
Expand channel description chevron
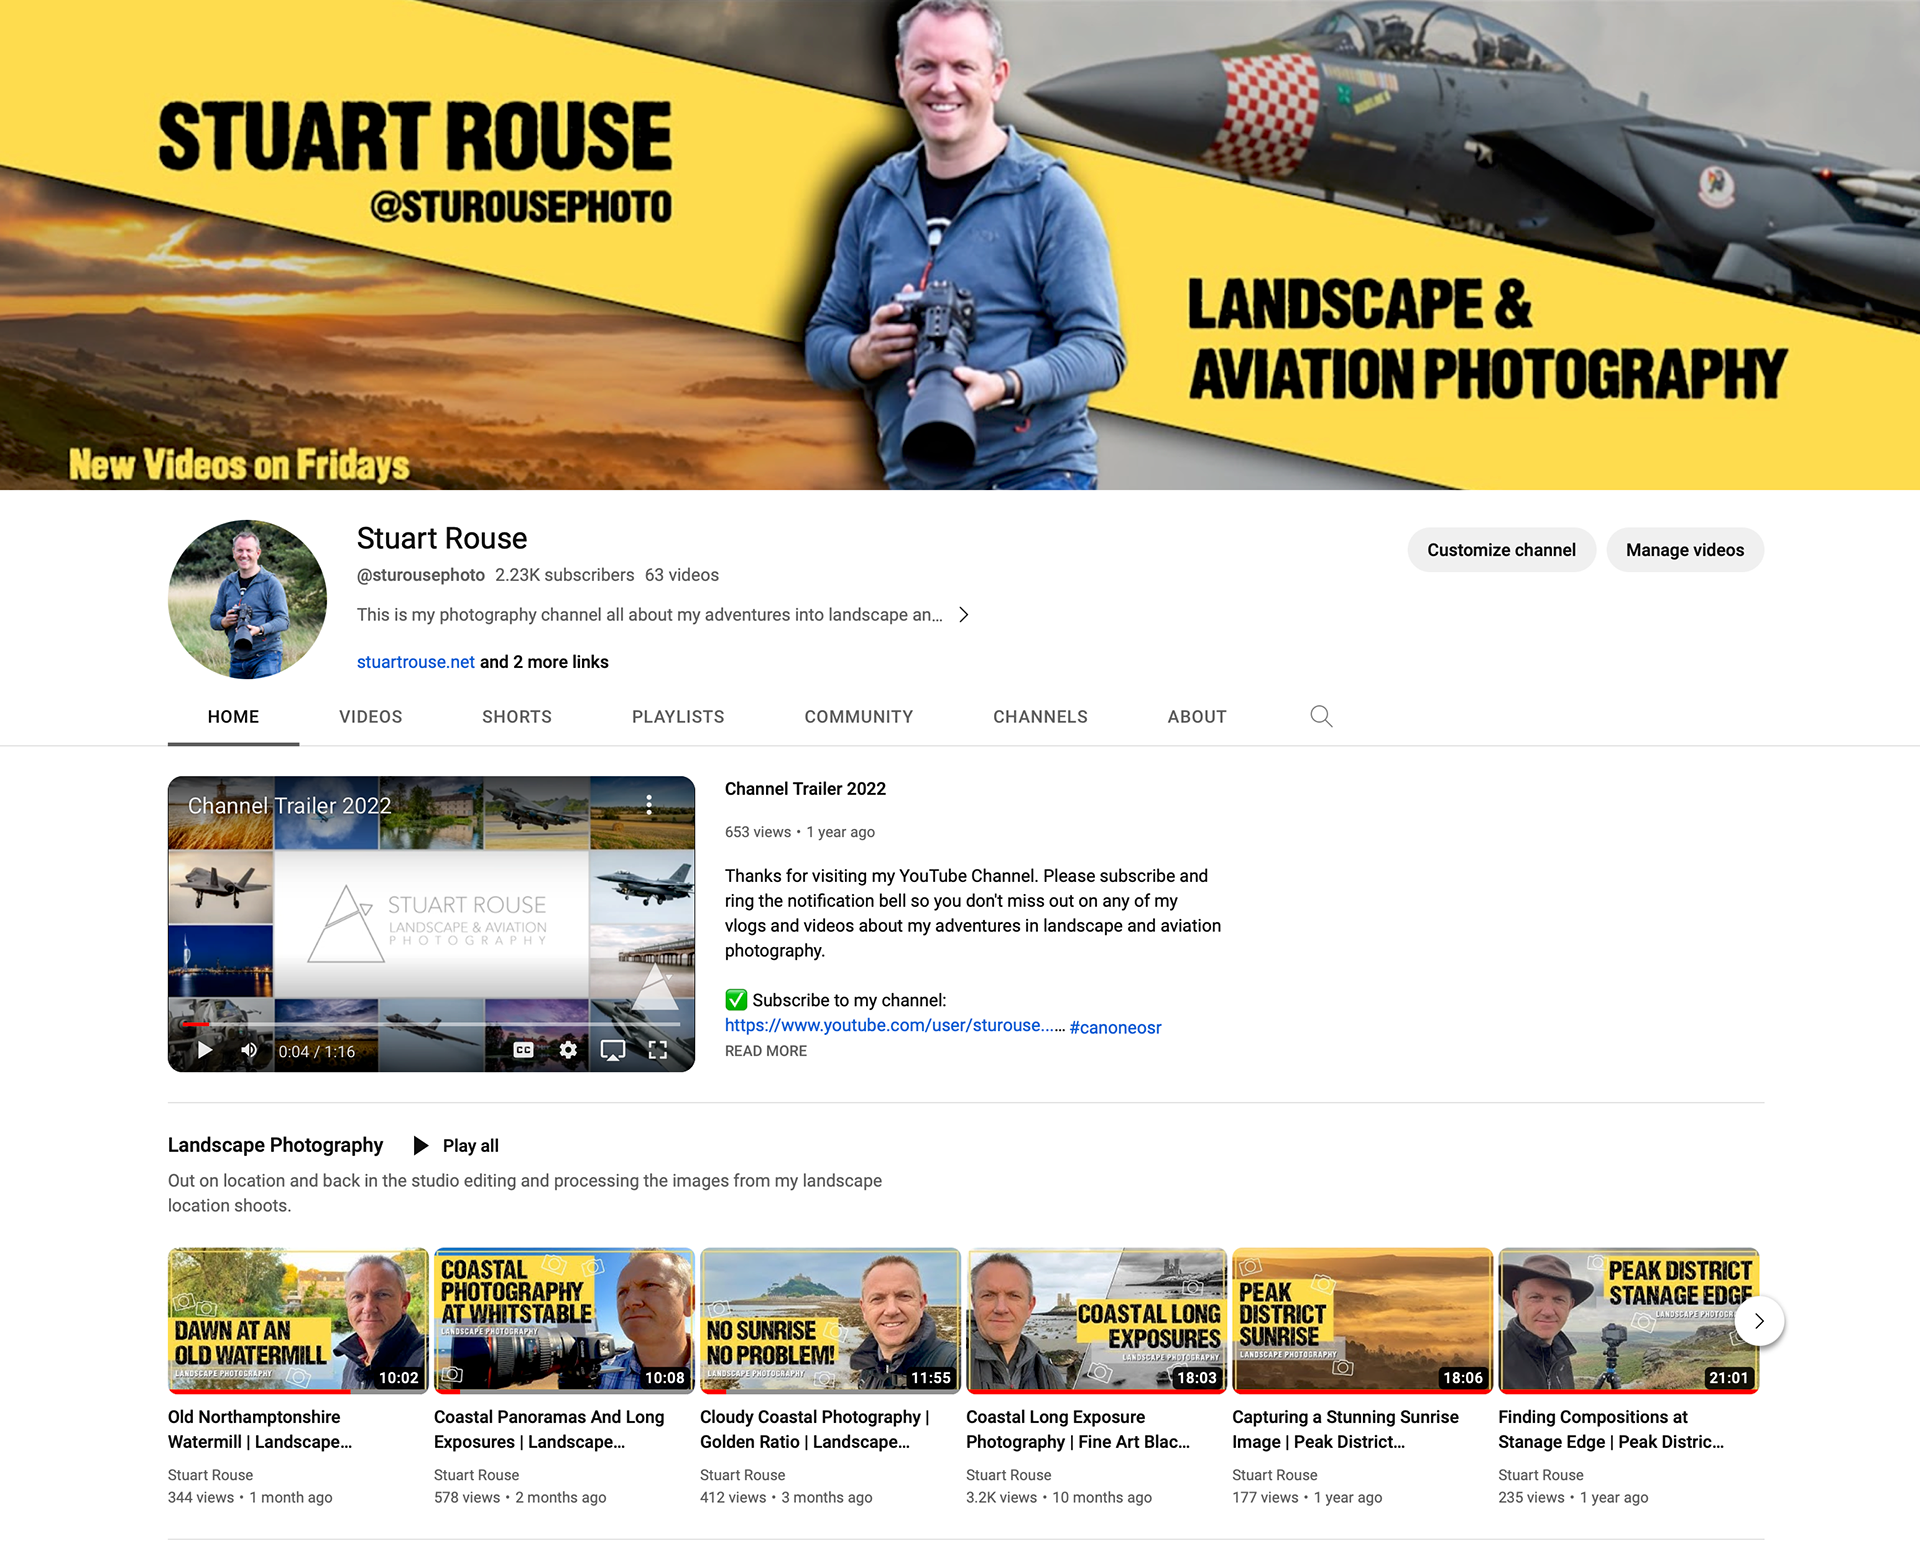[964, 615]
